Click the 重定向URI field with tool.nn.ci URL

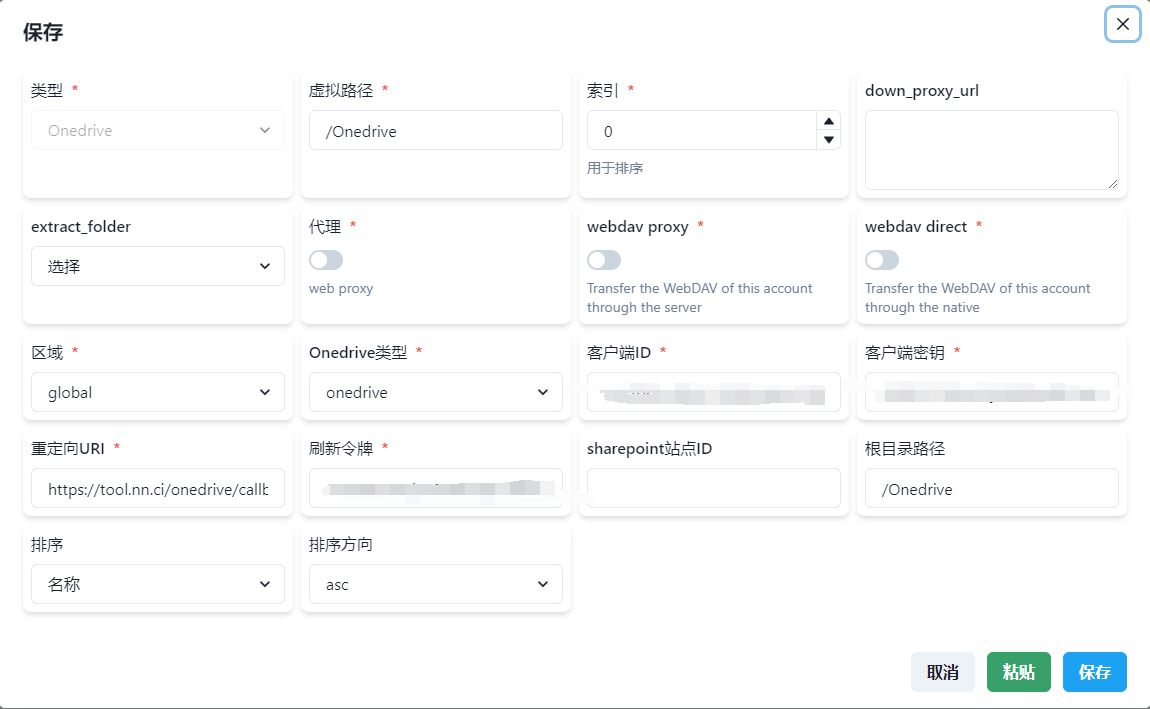pyautogui.click(x=157, y=488)
